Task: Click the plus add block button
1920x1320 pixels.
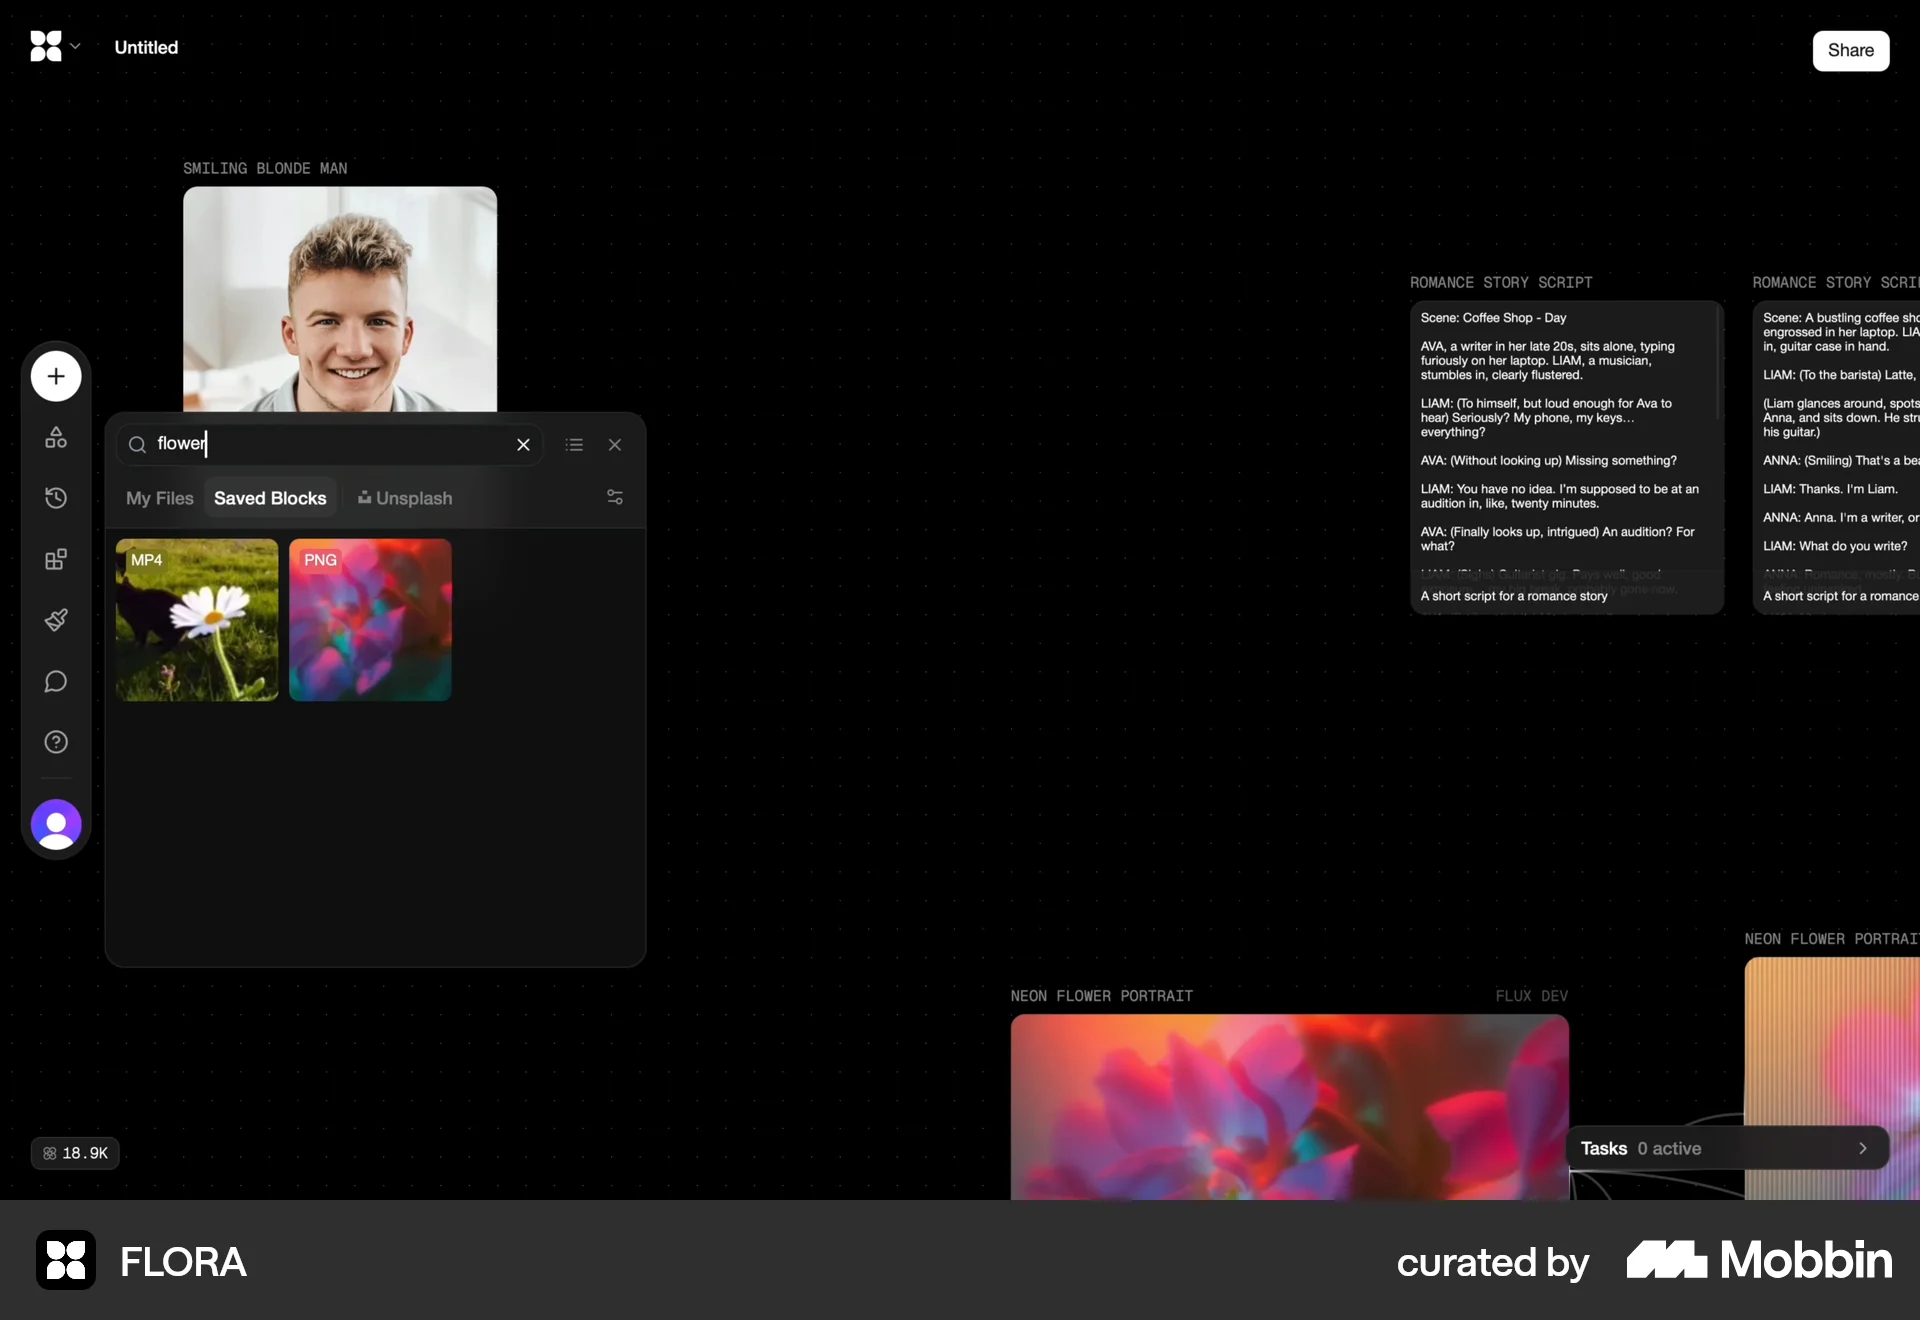Action: coord(56,376)
